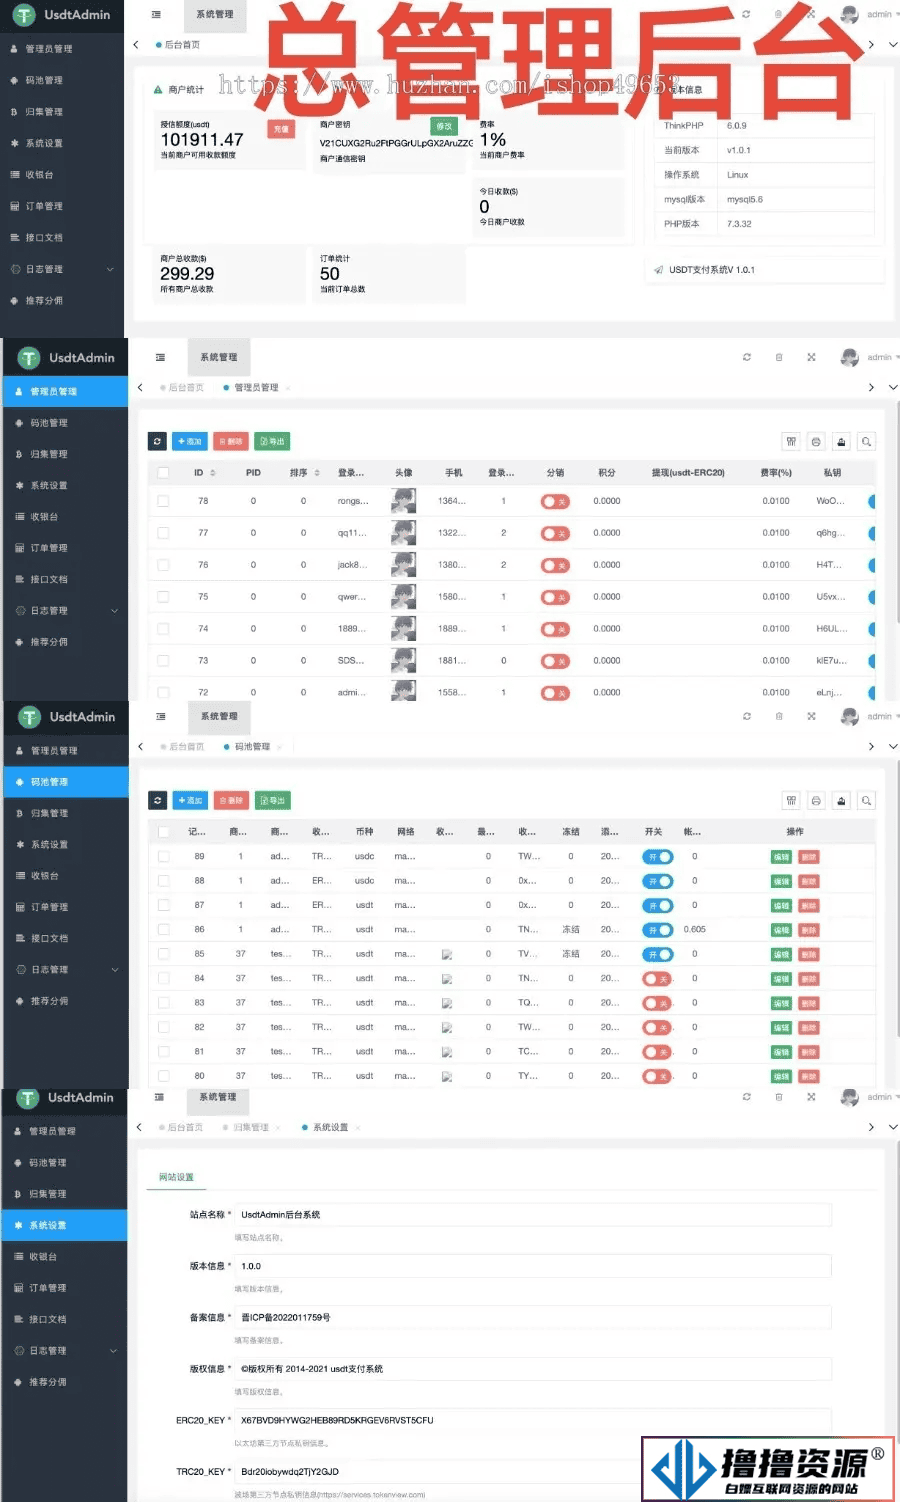
Task: Click 删除 button for 码池 record 85
Action: tap(809, 954)
